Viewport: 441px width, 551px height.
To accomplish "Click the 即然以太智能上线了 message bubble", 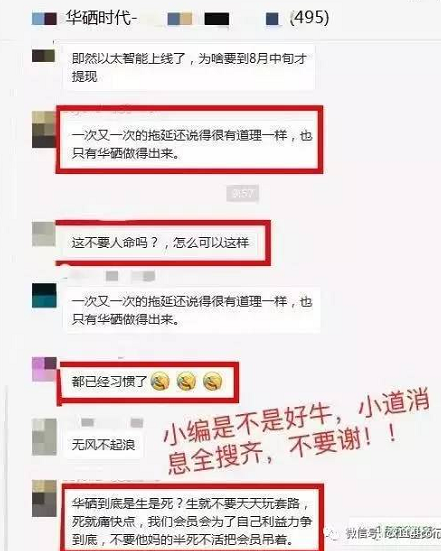I will pyautogui.click(x=189, y=67).
